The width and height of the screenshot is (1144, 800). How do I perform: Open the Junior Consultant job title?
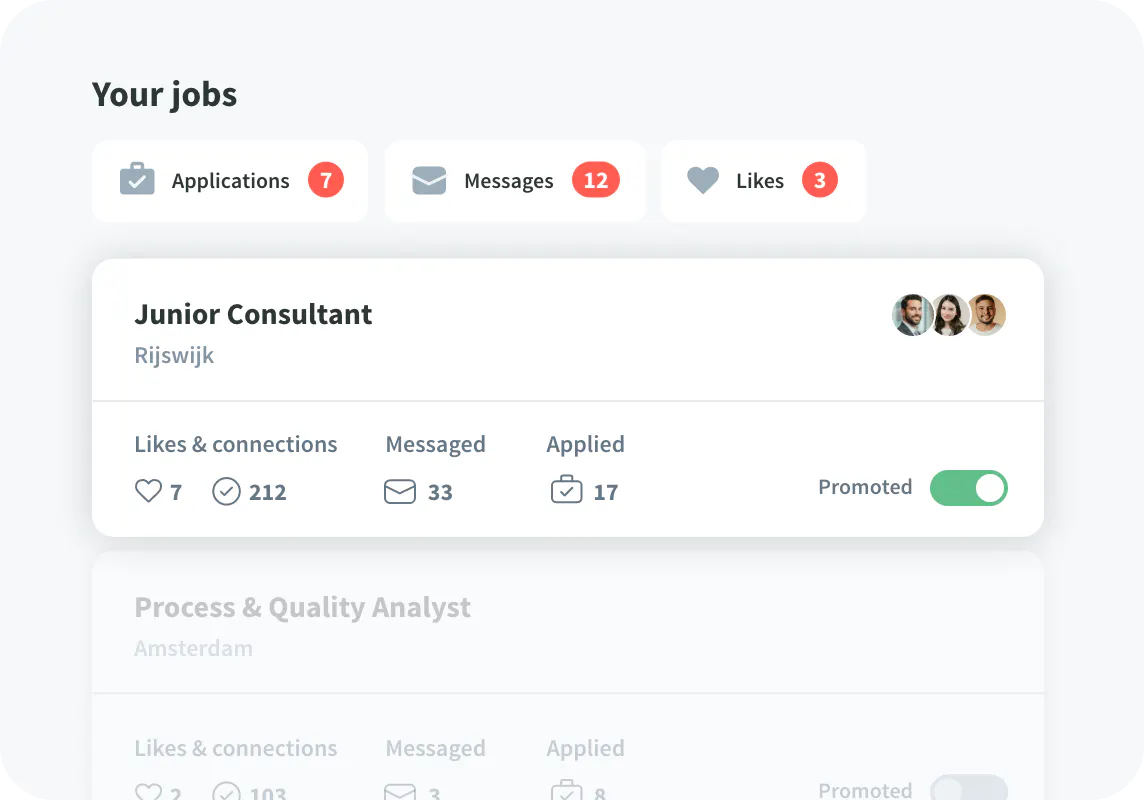pyautogui.click(x=253, y=314)
